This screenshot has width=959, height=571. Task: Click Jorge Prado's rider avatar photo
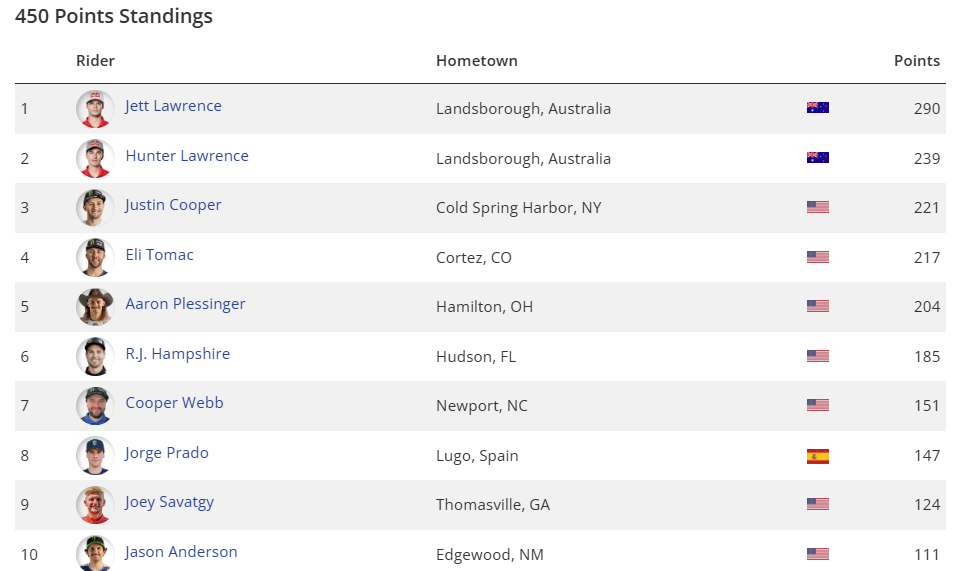click(x=95, y=455)
